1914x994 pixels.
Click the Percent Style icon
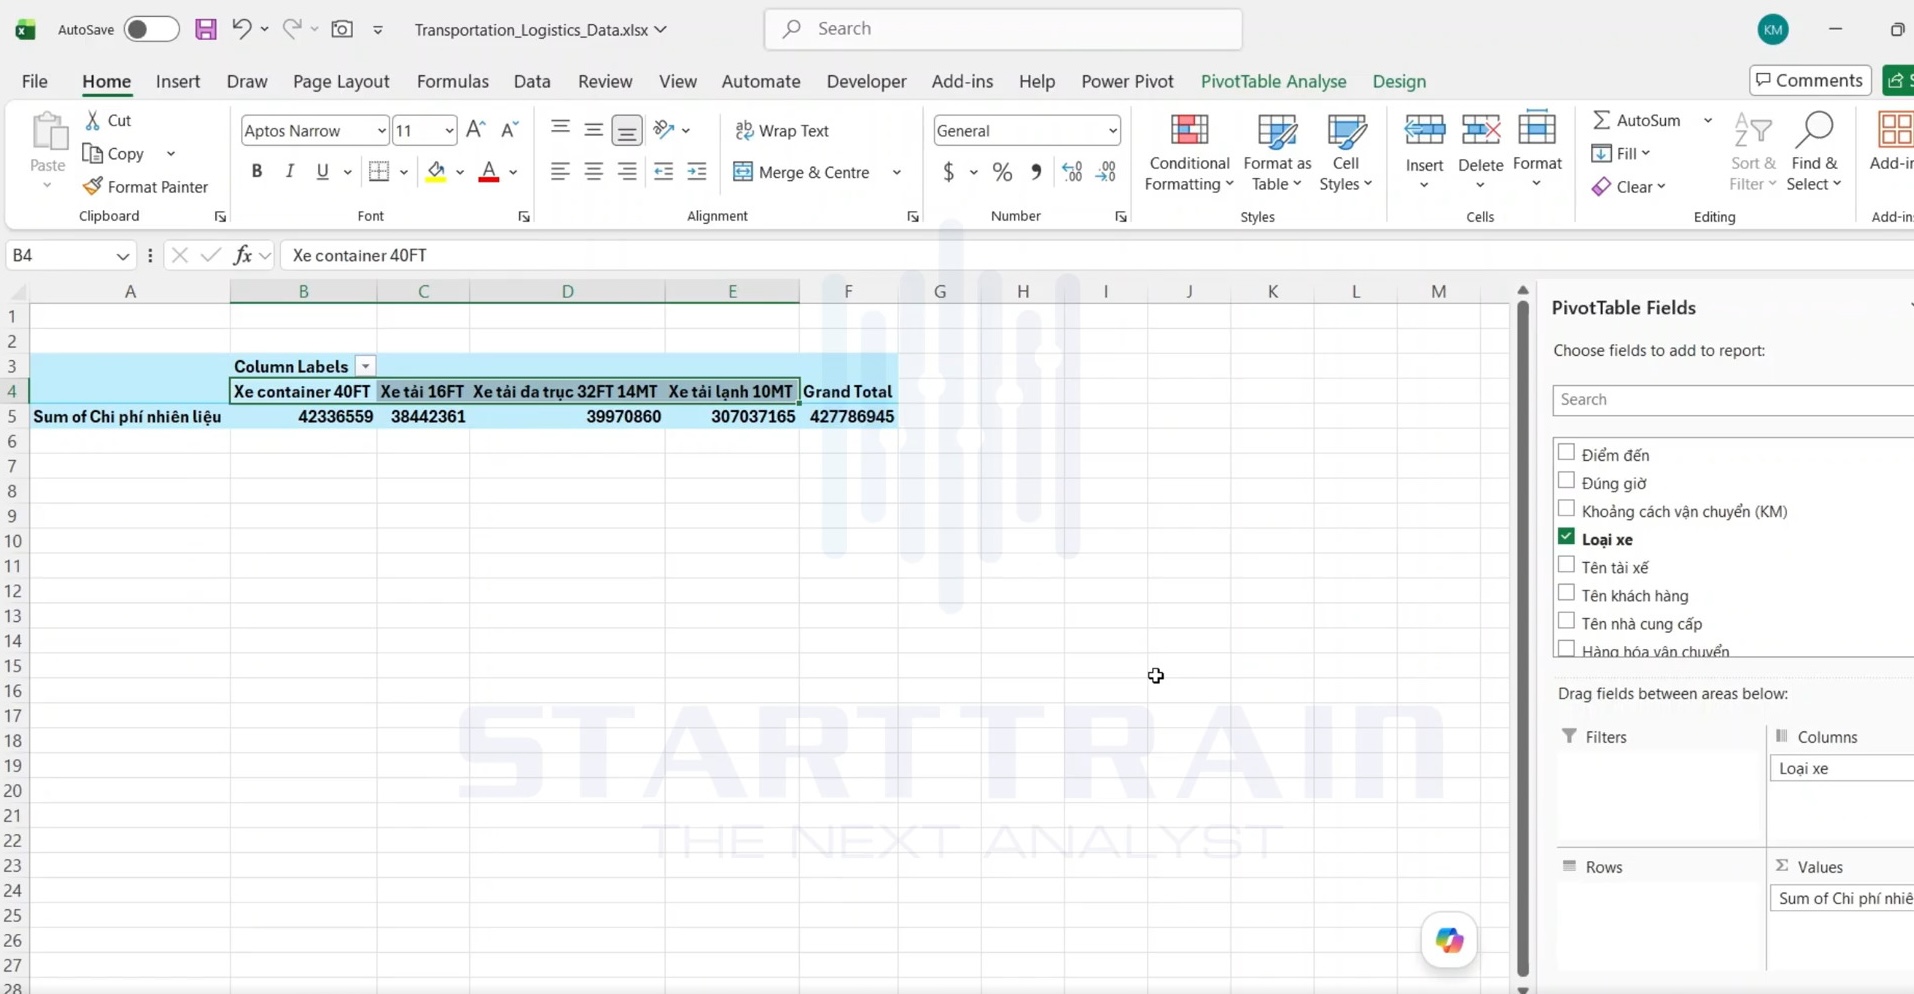(x=1002, y=172)
